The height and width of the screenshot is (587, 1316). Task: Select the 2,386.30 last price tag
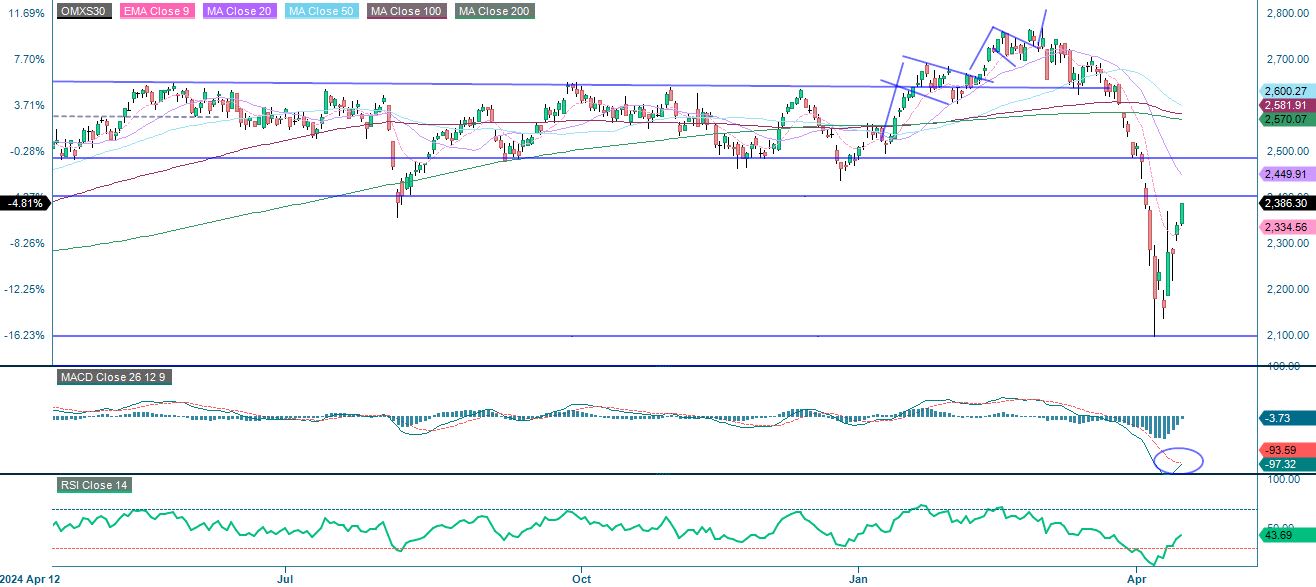(1286, 203)
